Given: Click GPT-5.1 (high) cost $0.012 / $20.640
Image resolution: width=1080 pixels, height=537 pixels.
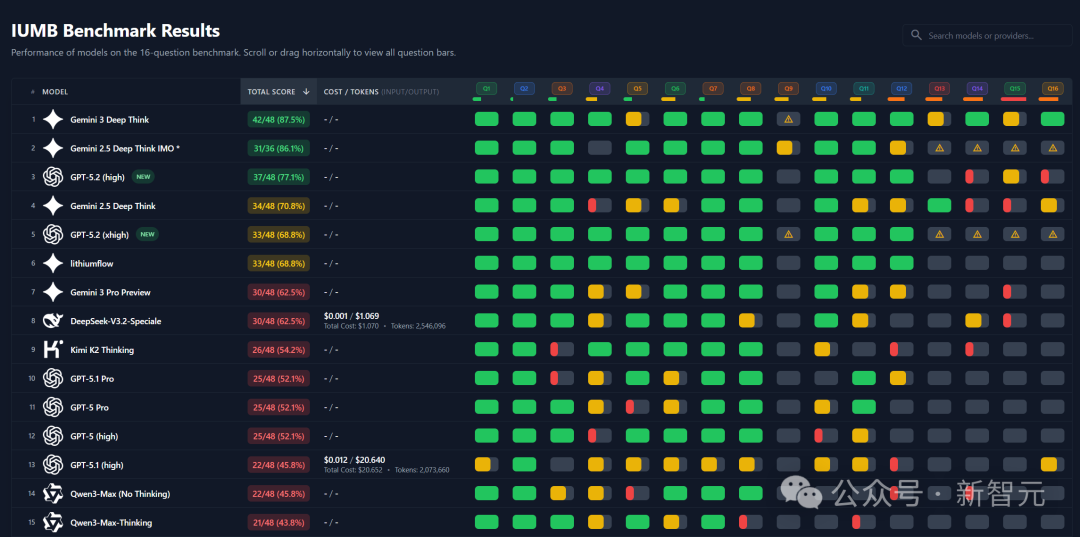Looking at the screenshot, I should 354,460.
